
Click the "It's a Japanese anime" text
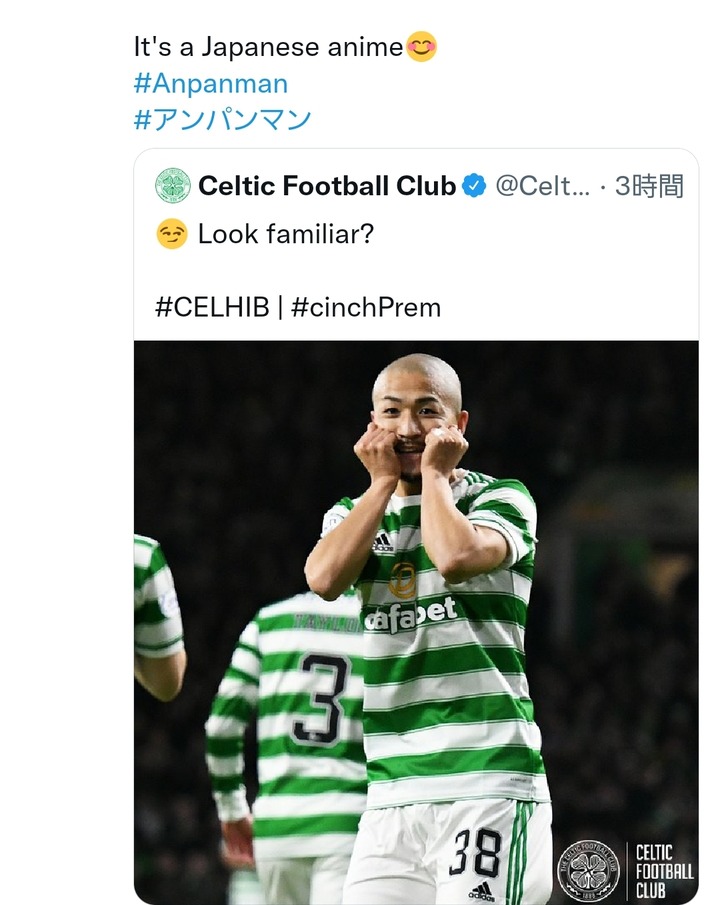pos(268,46)
